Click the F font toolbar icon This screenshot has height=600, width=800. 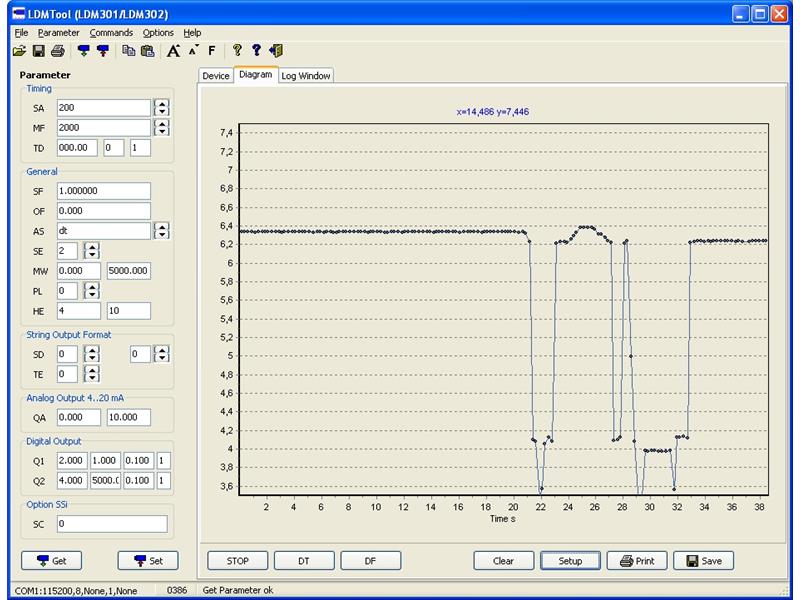(x=212, y=51)
